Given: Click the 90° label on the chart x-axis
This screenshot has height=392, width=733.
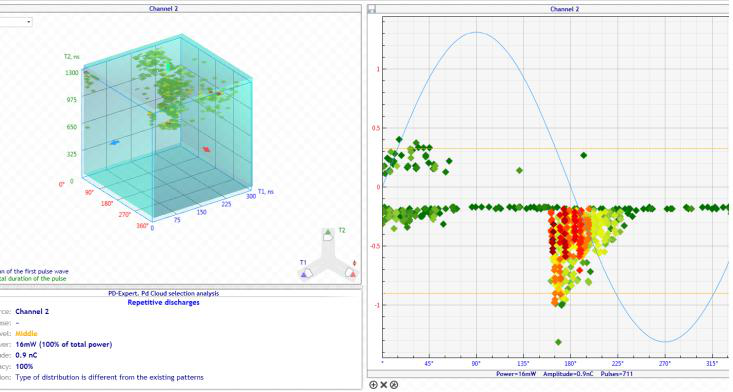Looking at the screenshot, I should pyautogui.click(x=476, y=363).
